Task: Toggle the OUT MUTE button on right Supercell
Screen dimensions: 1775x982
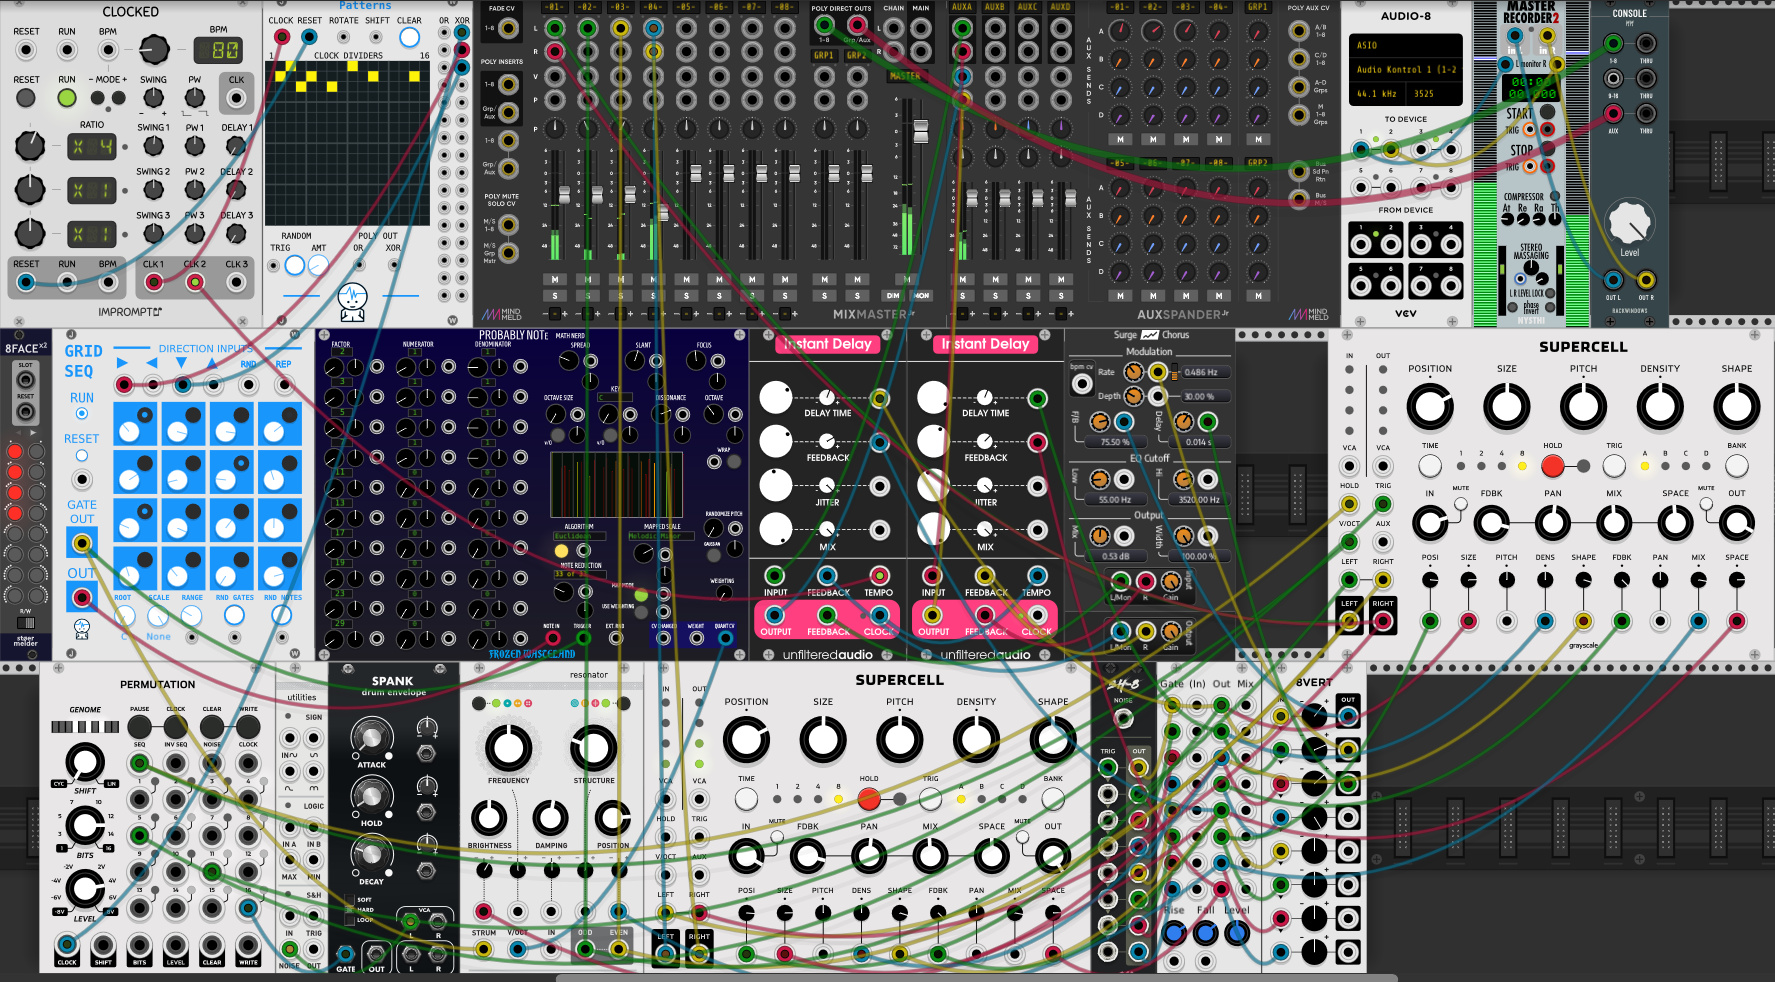Action: click(x=1706, y=504)
